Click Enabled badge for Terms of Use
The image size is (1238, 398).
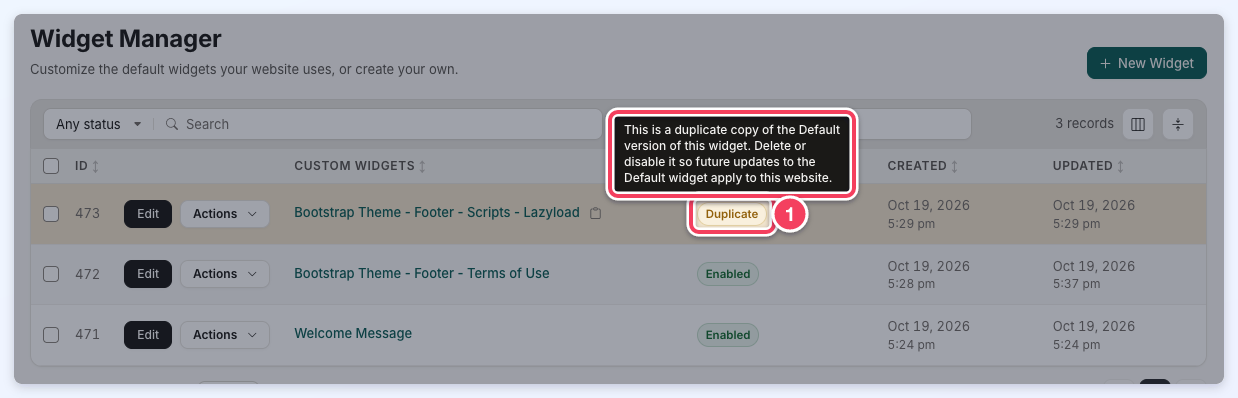[728, 274]
